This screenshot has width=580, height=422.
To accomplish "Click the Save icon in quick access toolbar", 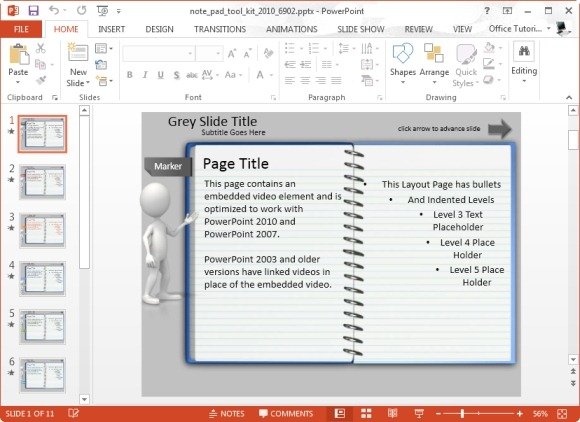I will 33,10.
